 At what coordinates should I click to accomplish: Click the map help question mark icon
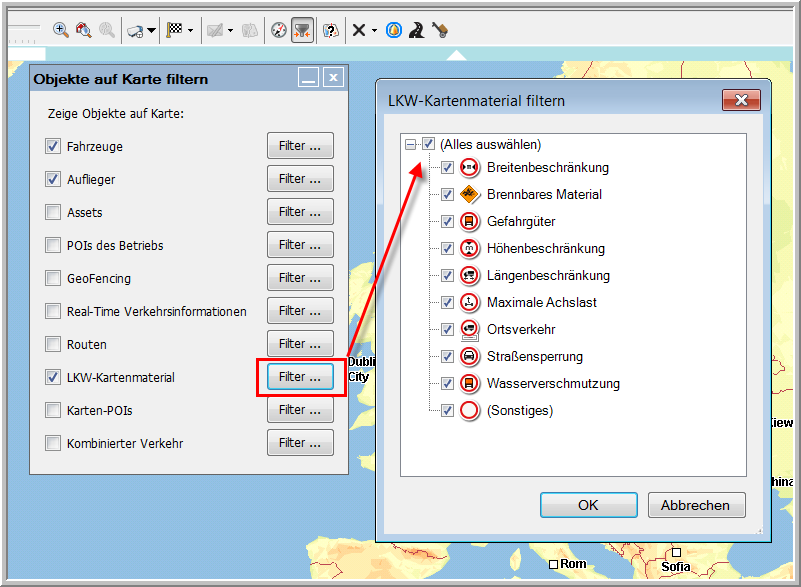pyautogui.click(x=331, y=30)
